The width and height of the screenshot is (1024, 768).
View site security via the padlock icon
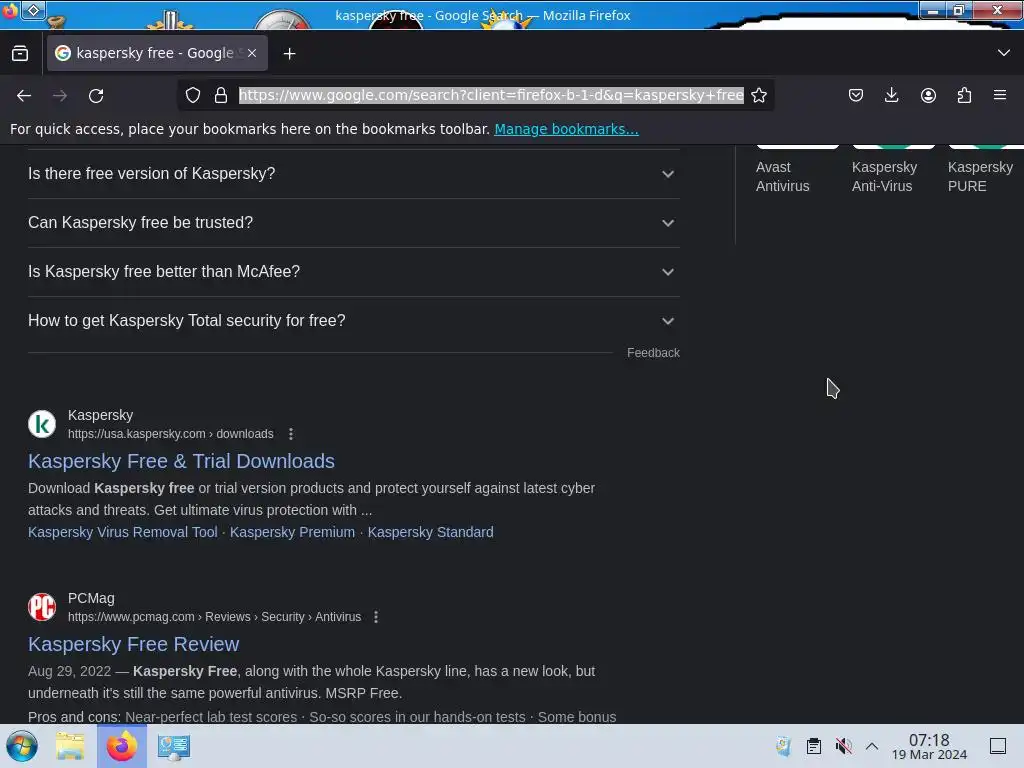pos(221,95)
